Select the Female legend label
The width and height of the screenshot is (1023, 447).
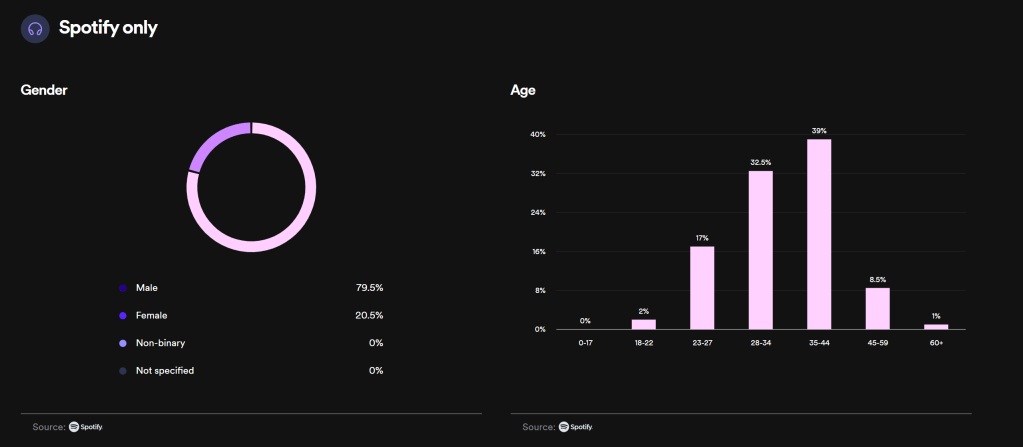click(151, 316)
